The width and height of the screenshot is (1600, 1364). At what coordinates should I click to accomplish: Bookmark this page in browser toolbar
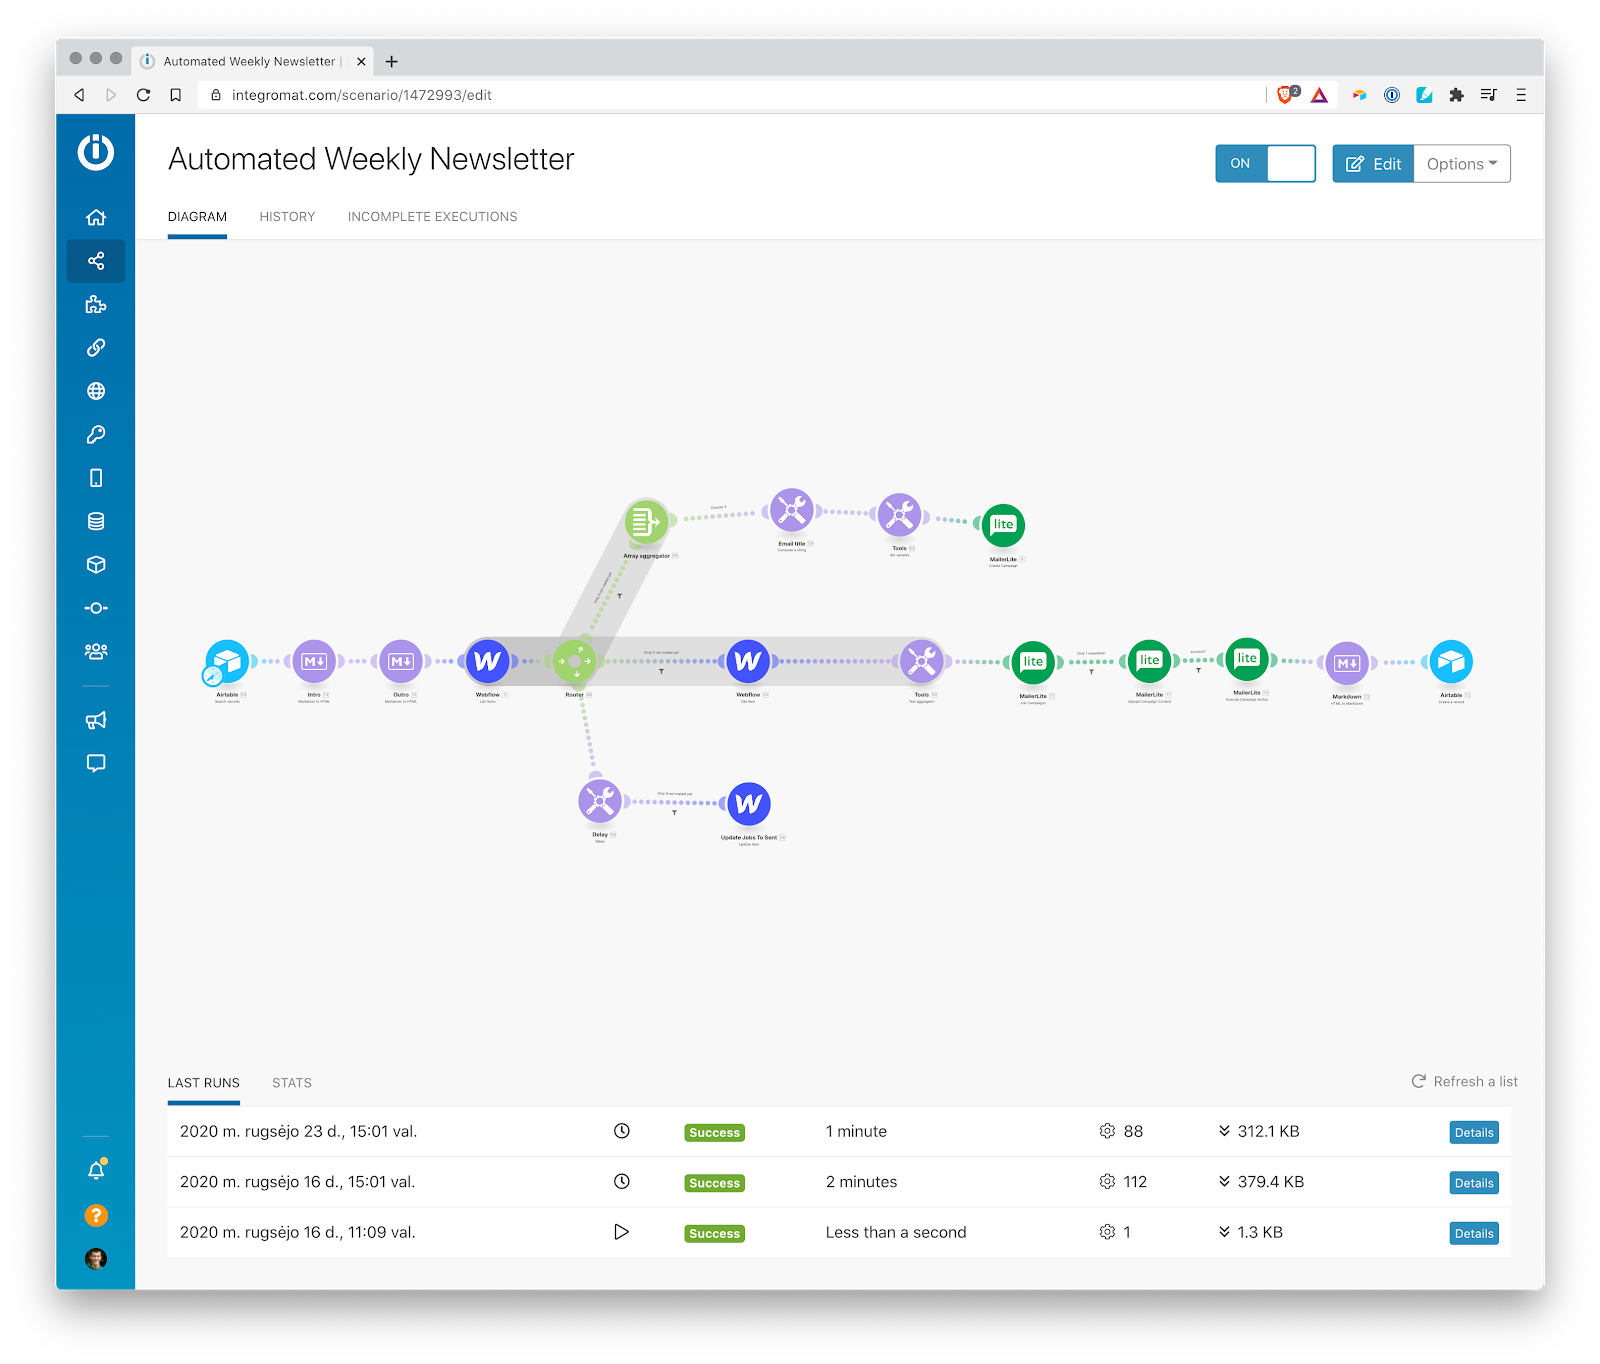[x=175, y=95]
